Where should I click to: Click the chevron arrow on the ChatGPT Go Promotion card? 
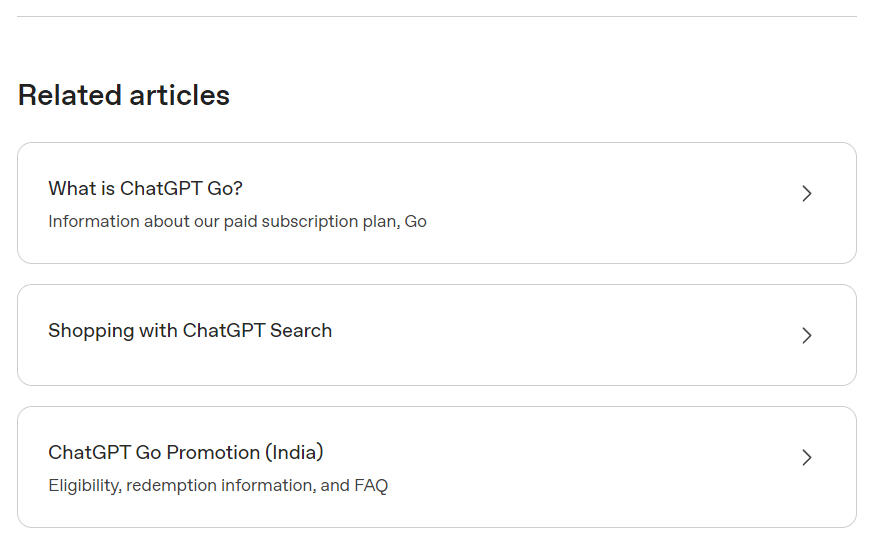tap(807, 458)
